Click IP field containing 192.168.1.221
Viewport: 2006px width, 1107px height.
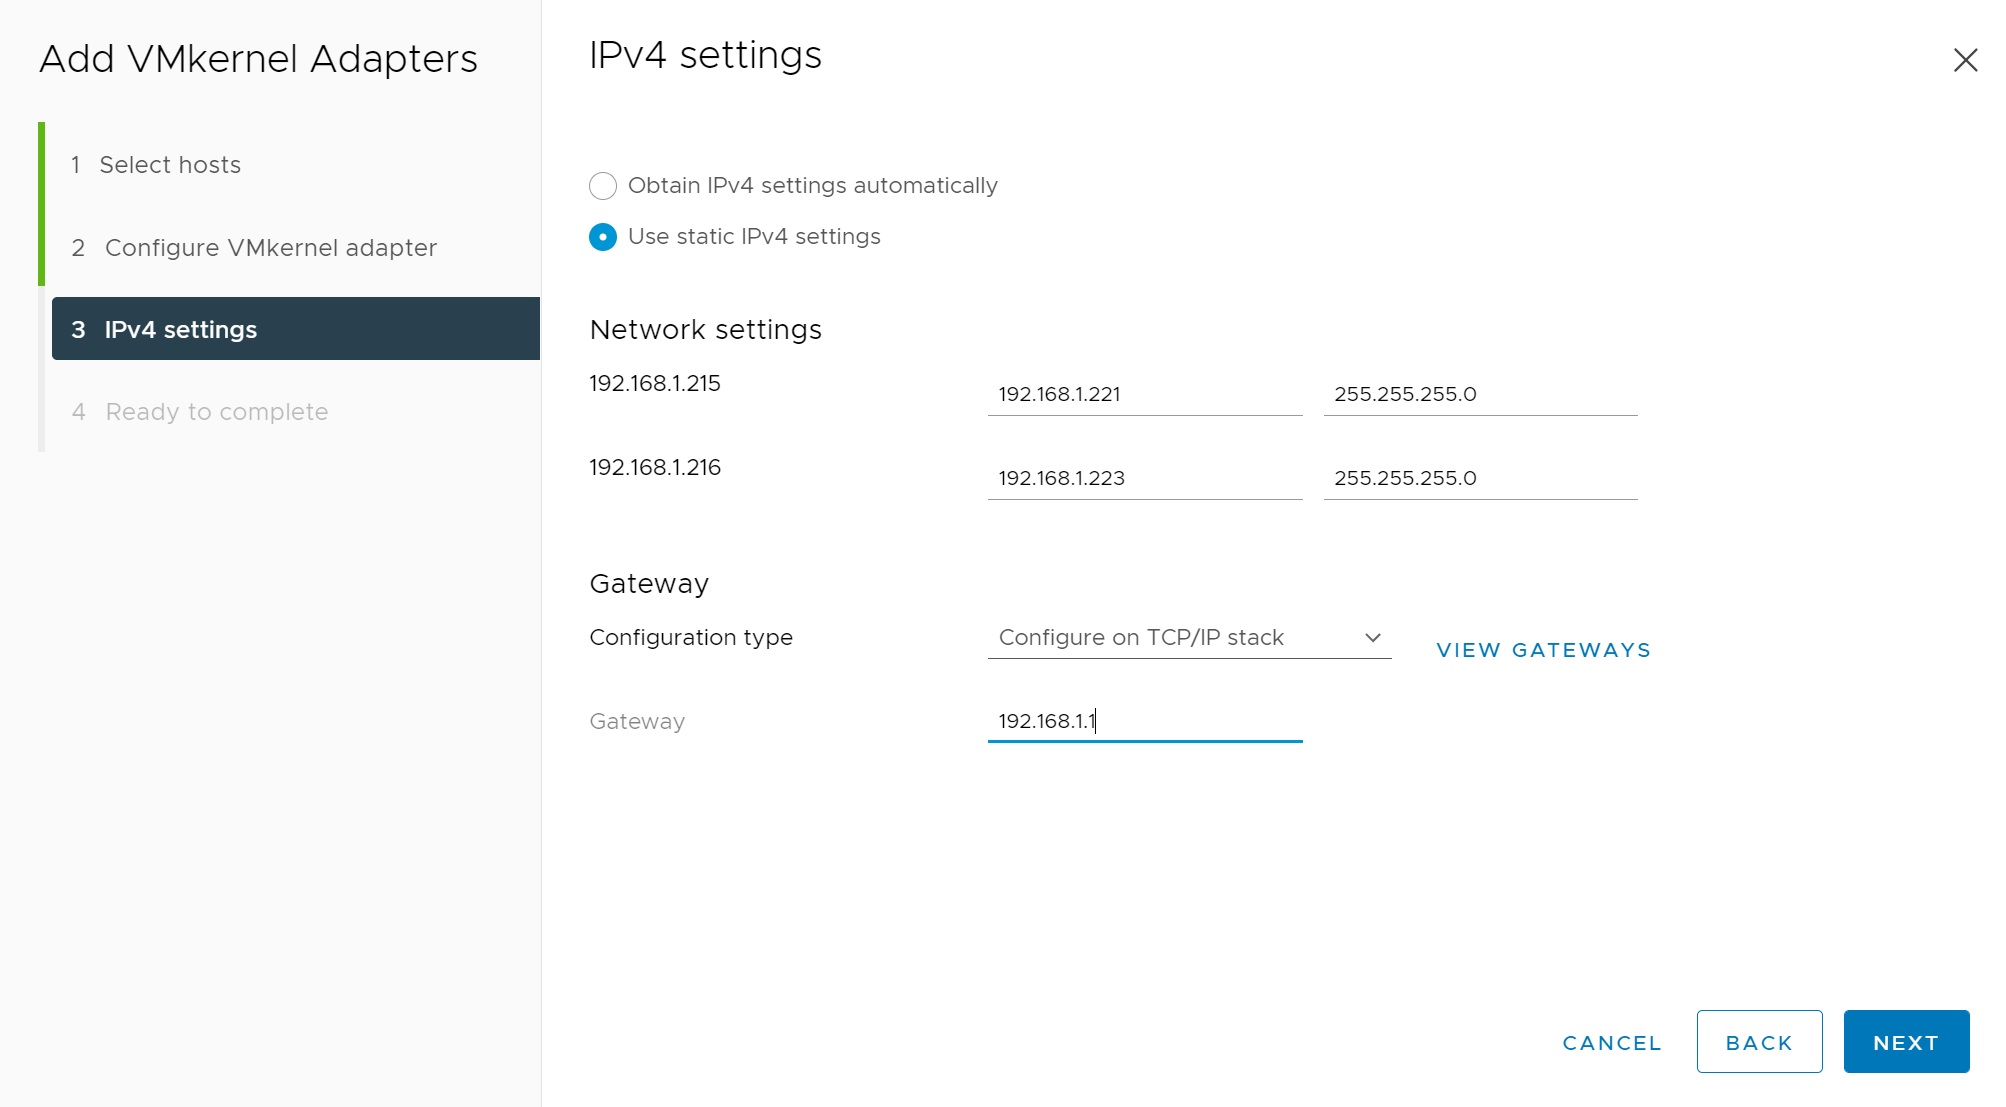1144,394
